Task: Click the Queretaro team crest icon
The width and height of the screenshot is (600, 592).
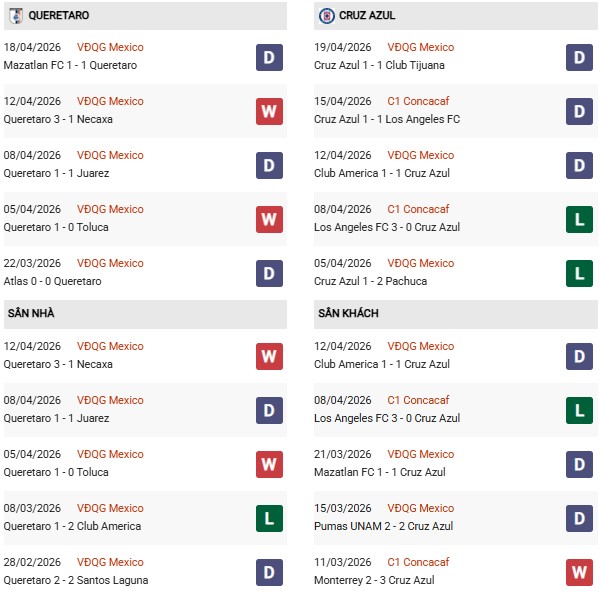Action: point(16,16)
